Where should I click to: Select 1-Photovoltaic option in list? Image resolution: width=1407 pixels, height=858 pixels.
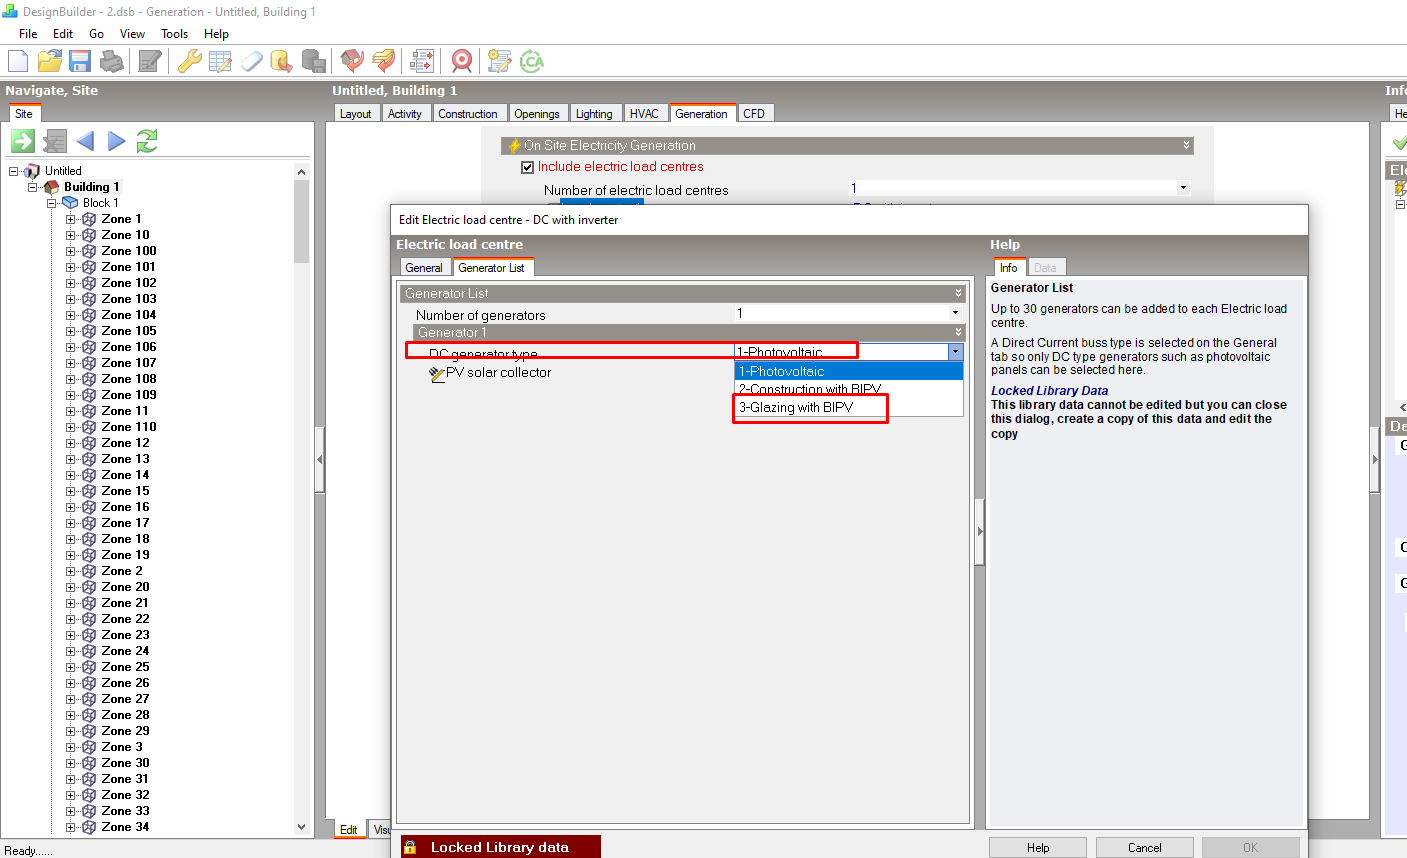tap(848, 371)
